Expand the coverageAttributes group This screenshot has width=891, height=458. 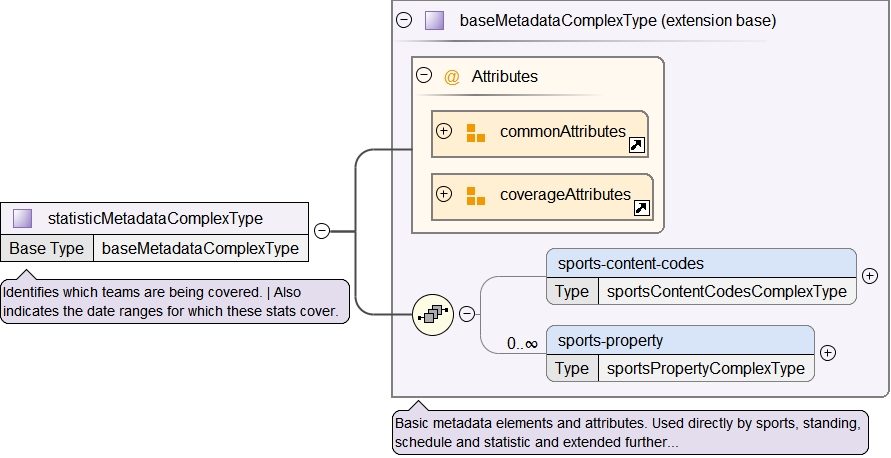(x=444, y=194)
